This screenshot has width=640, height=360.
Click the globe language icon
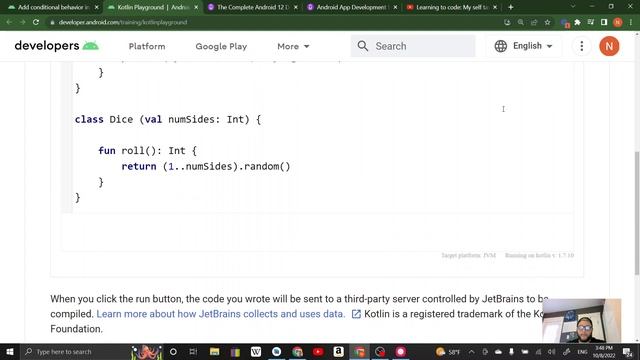click(501, 46)
